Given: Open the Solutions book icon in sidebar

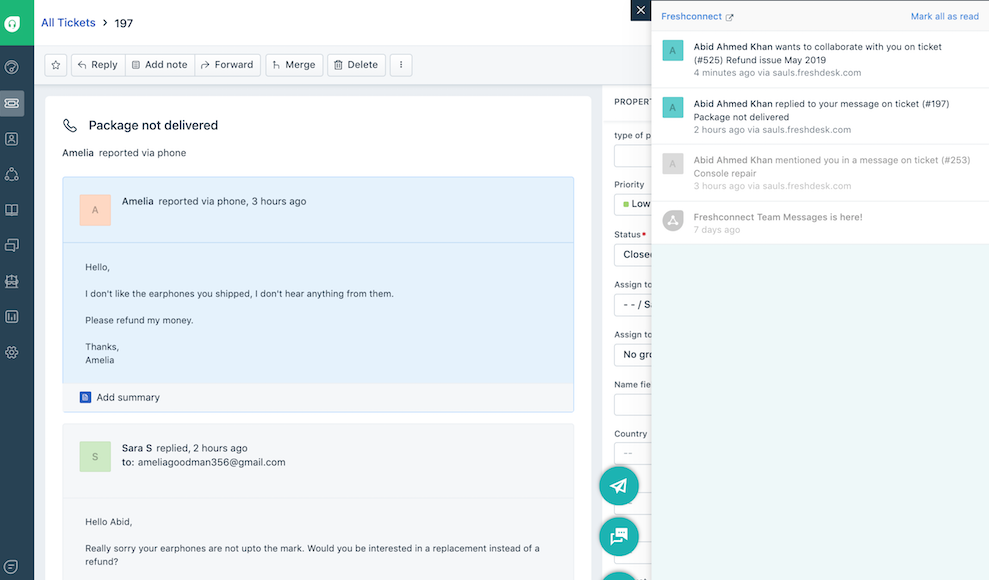Looking at the screenshot, I should click(12, 210).
